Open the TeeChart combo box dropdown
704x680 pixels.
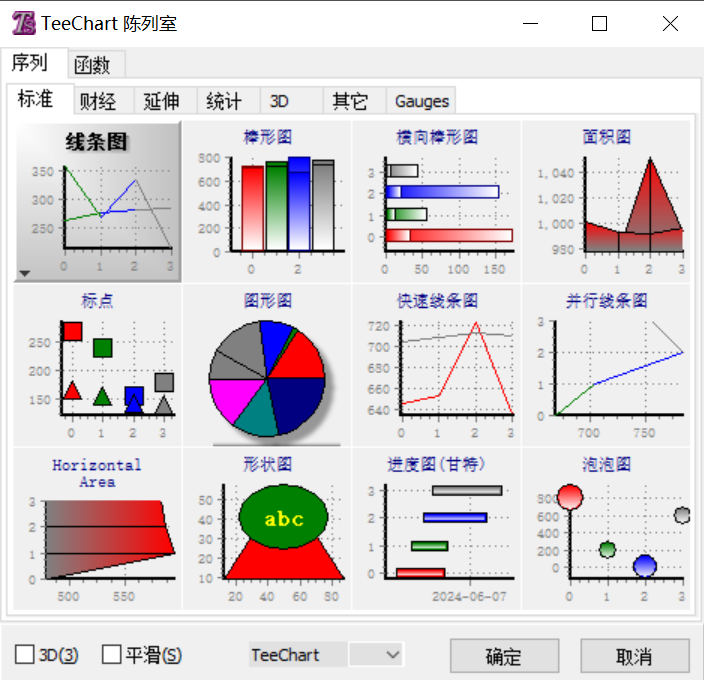tap(392, 654)
